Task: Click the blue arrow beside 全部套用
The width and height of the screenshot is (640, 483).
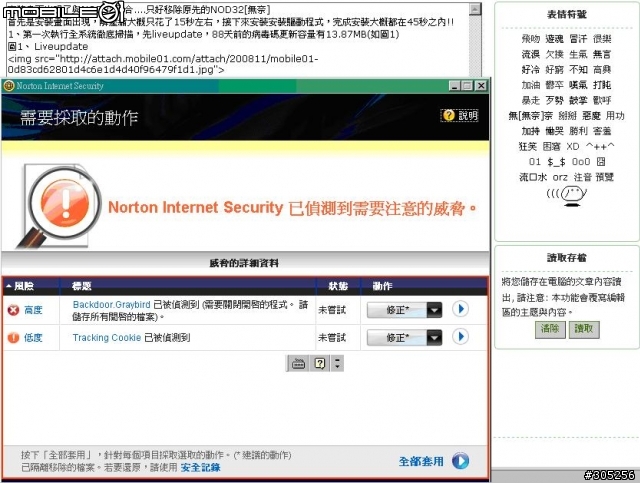Action: pos(460,461)
